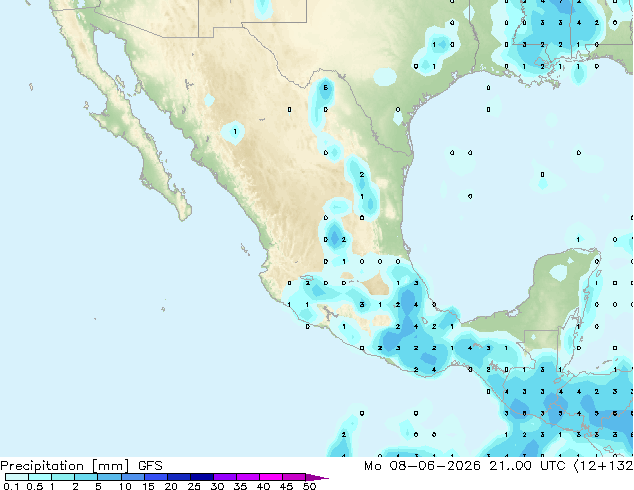Click the 'Mo' weekday abbreviation
Screen dimensions: 634x490
[372, 466]
